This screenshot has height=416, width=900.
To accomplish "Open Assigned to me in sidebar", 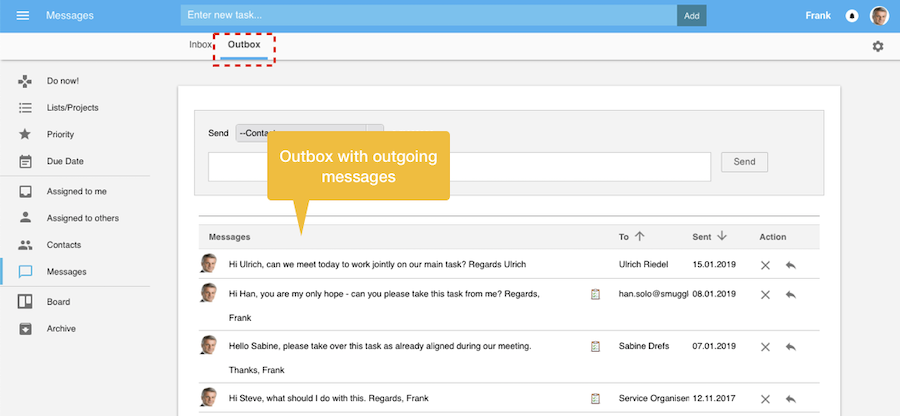I will click(76, 191).
